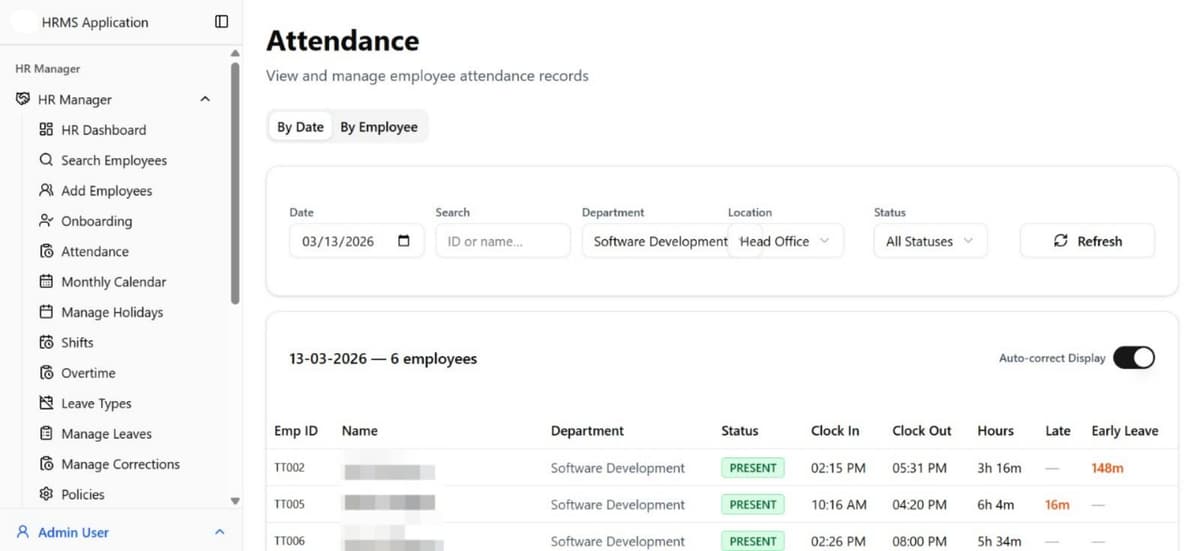
Task: Click the sidebar scroll down arrow
Action: tap(235, 501)
